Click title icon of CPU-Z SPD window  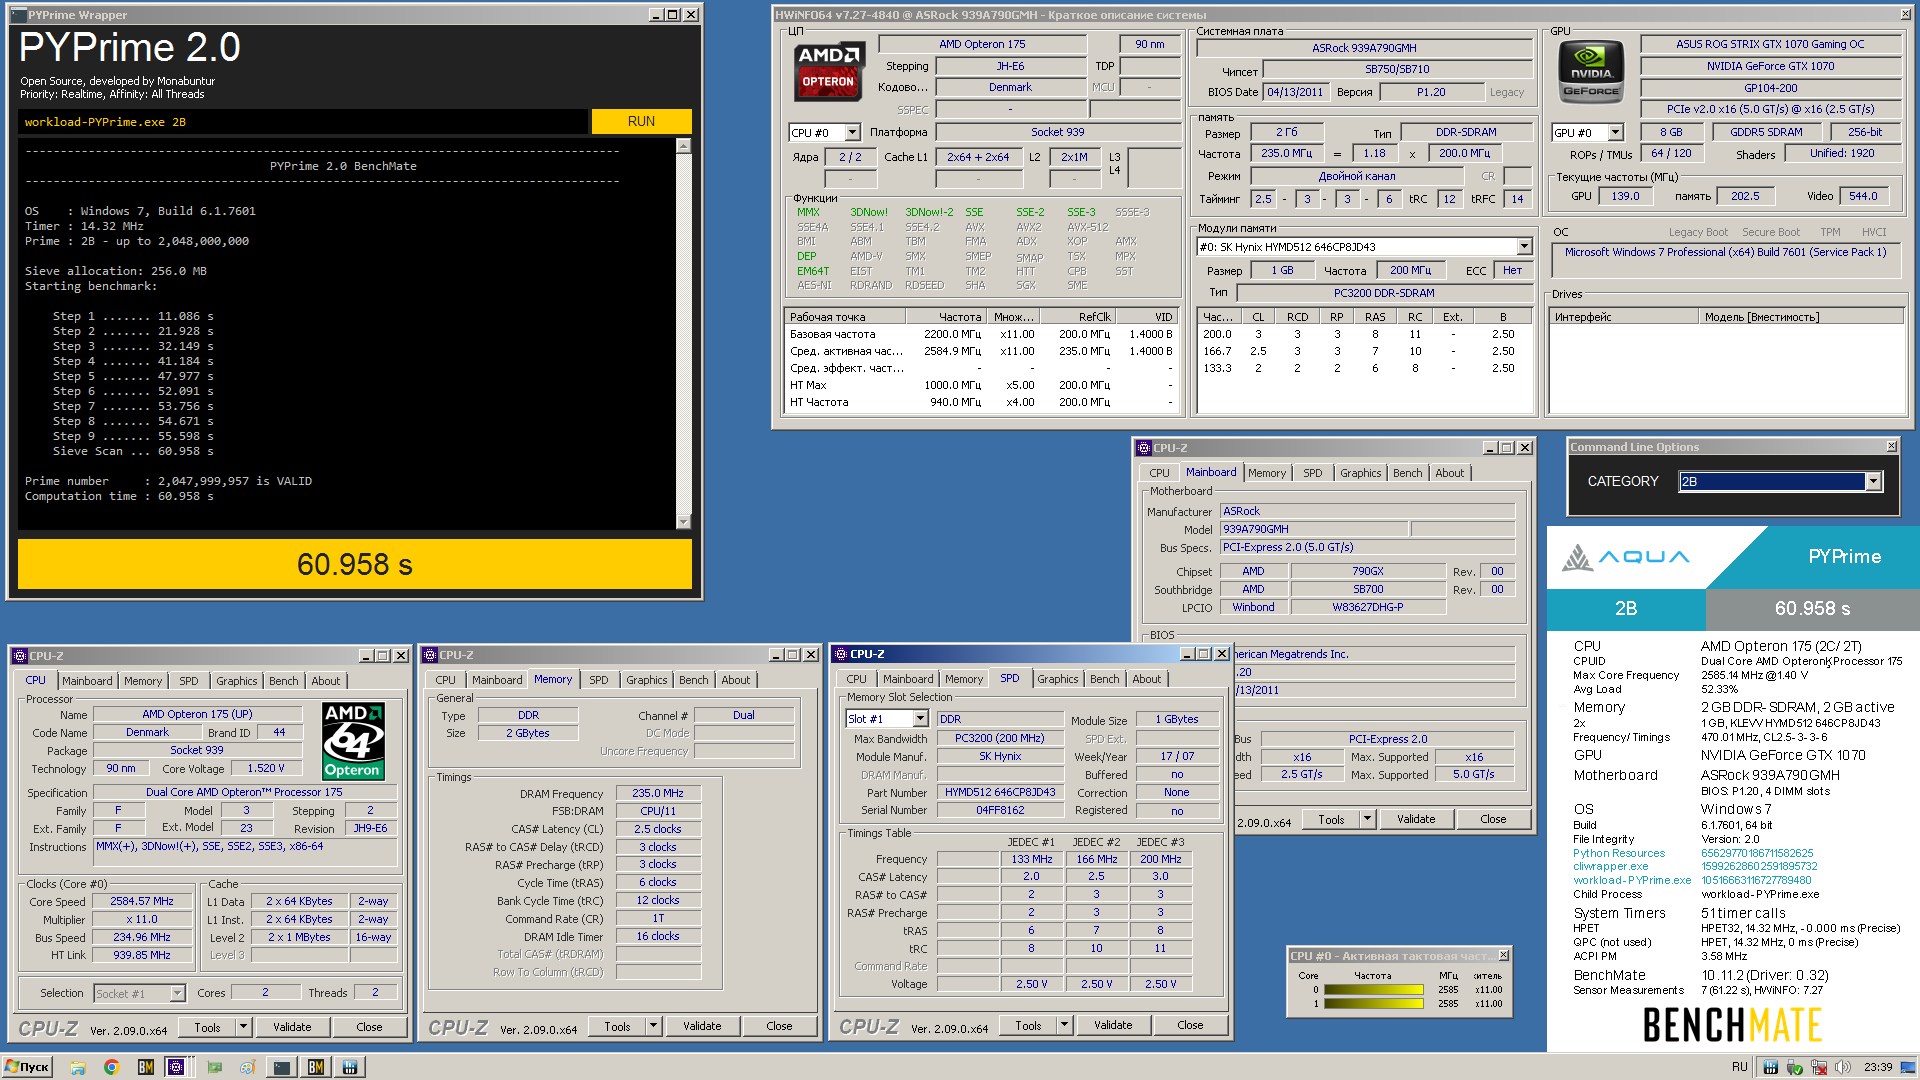(840, 654)
